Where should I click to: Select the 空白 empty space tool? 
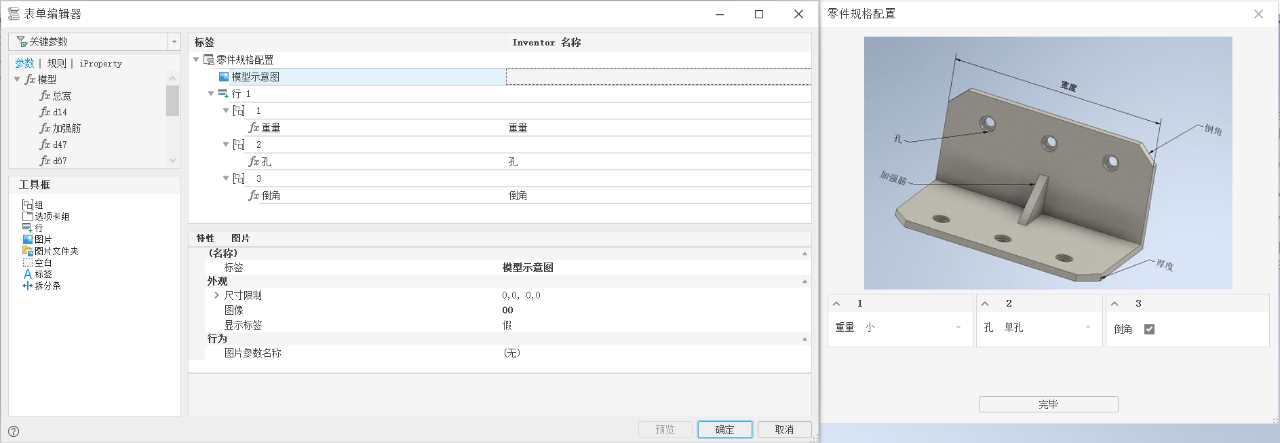pyautogui.click(x=37, y=263)
